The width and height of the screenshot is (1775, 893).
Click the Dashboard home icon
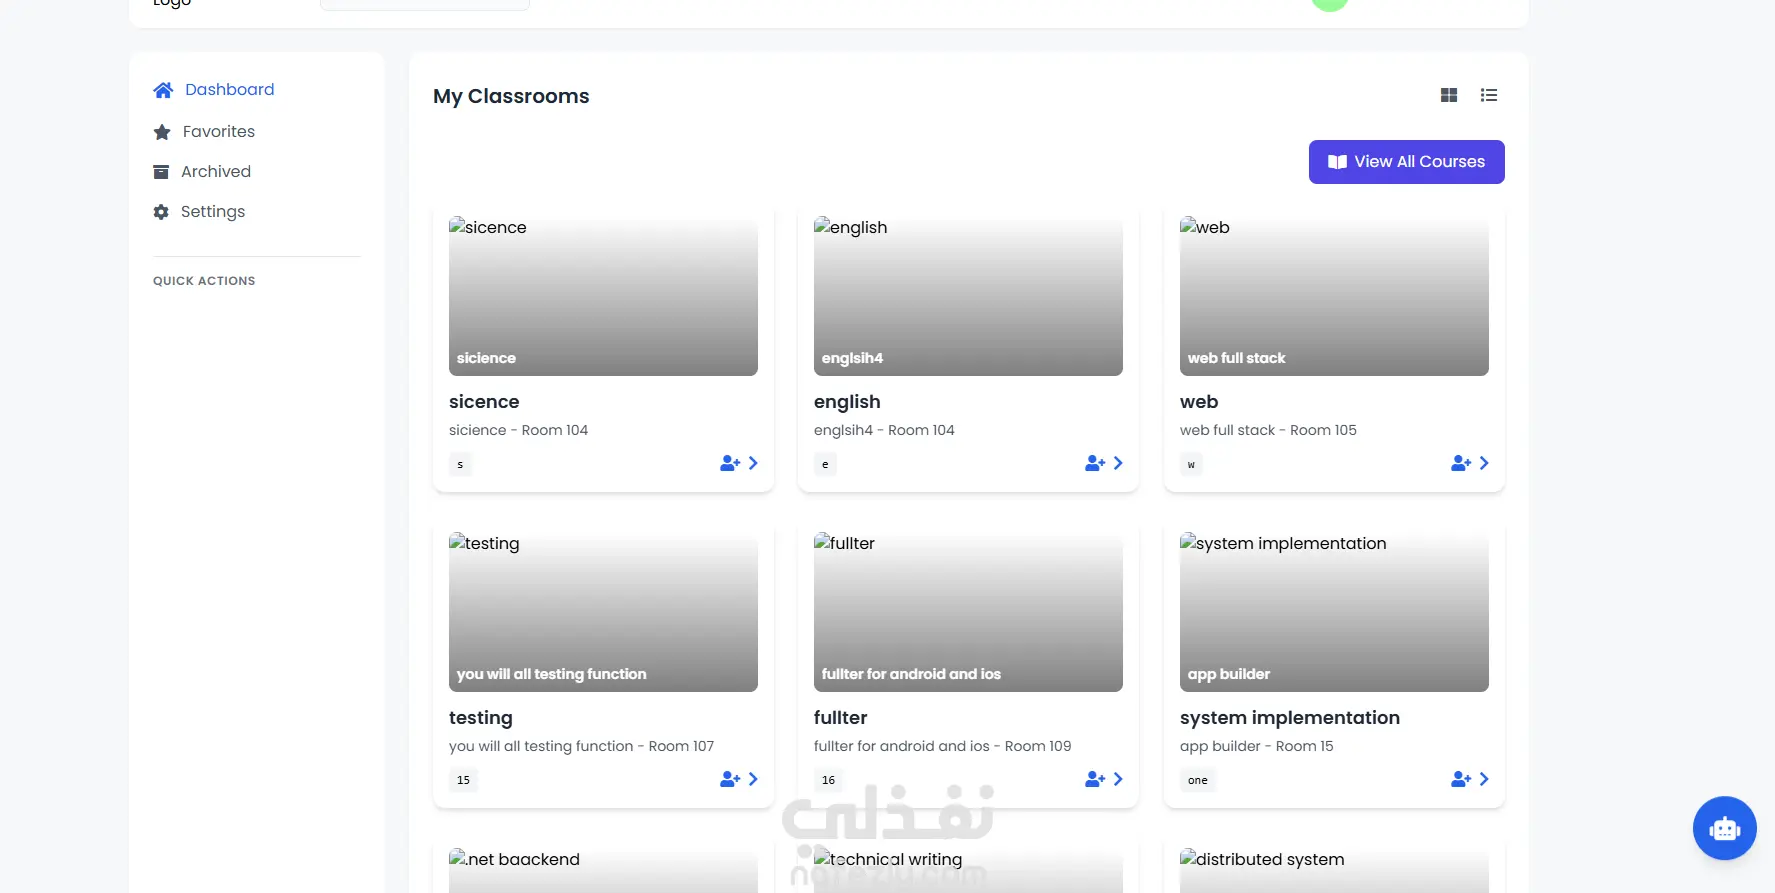click(163, 90)
